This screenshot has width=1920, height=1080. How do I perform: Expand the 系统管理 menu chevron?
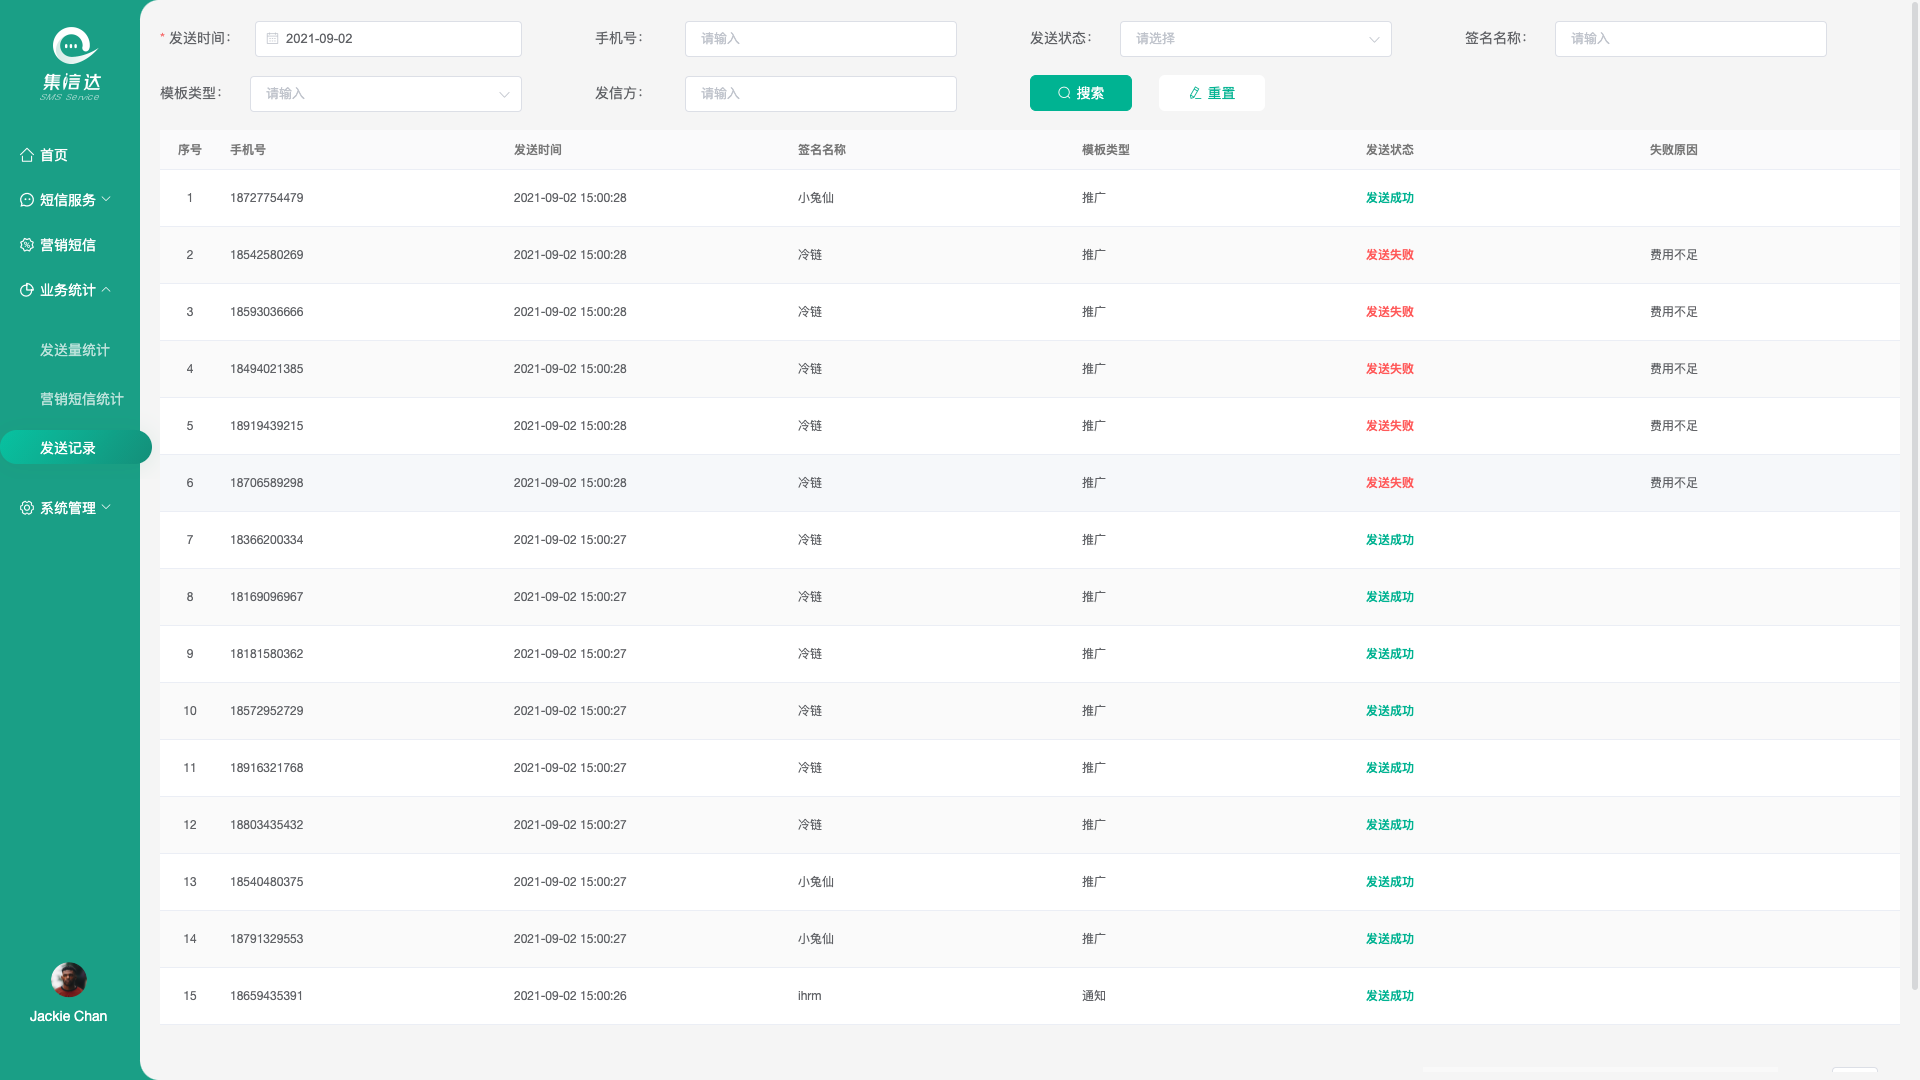pos(106,508)
